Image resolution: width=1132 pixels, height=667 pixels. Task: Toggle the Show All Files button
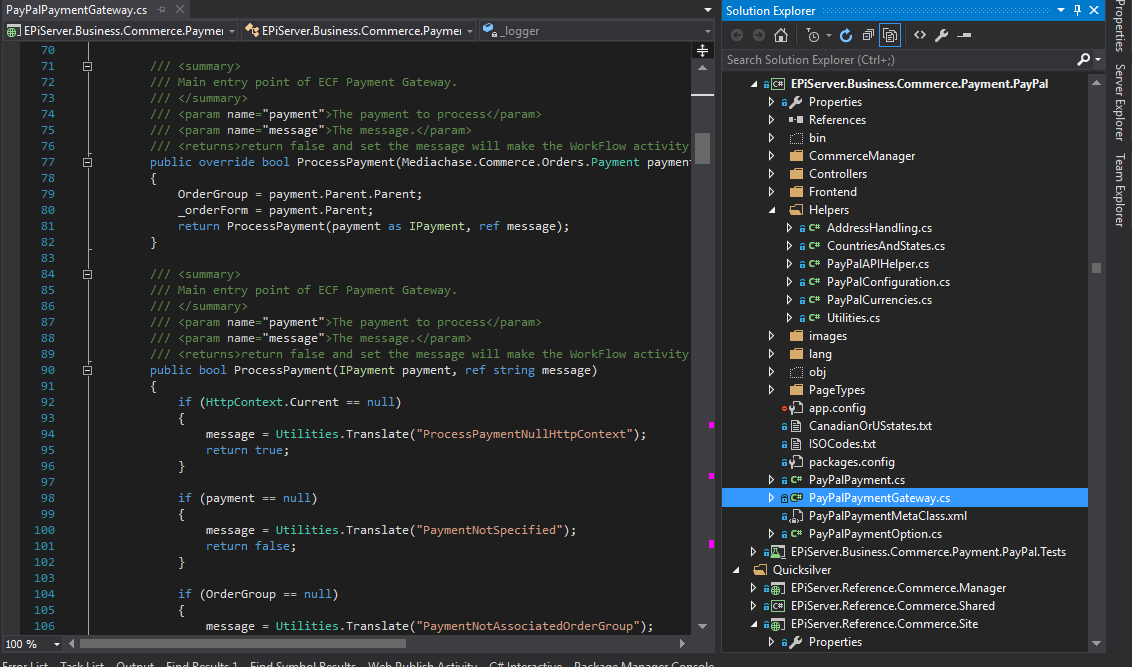point(889,35)
